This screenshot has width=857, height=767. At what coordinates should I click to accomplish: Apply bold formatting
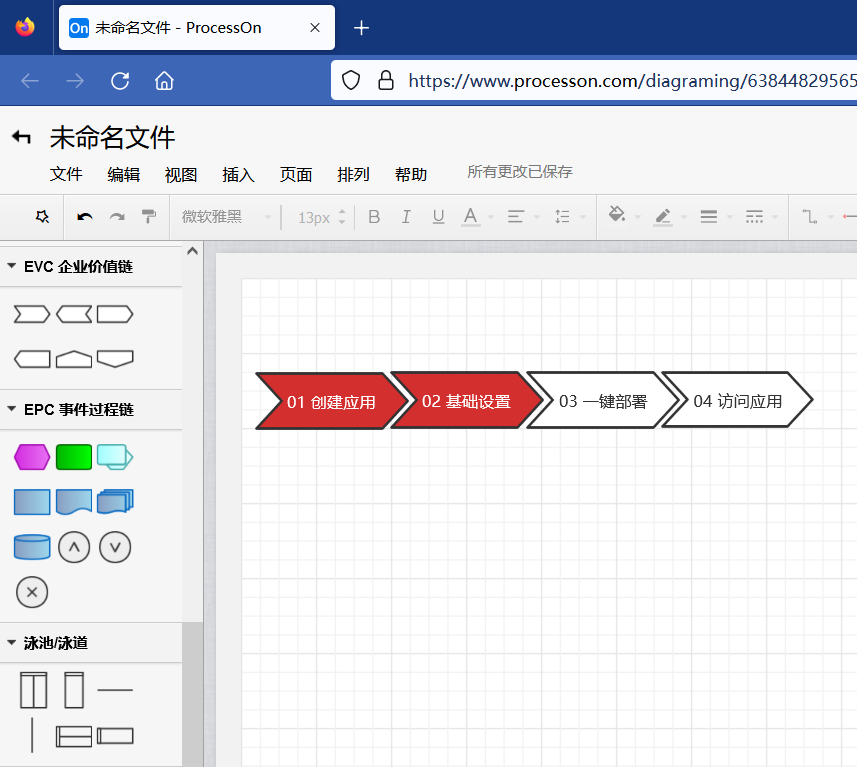[x=373, y=215]
